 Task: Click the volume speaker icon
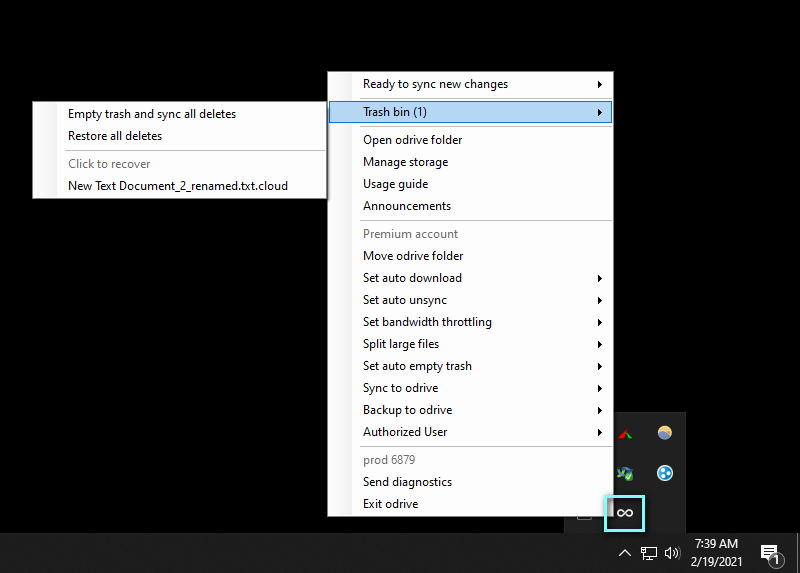click(x=672, y=553)
